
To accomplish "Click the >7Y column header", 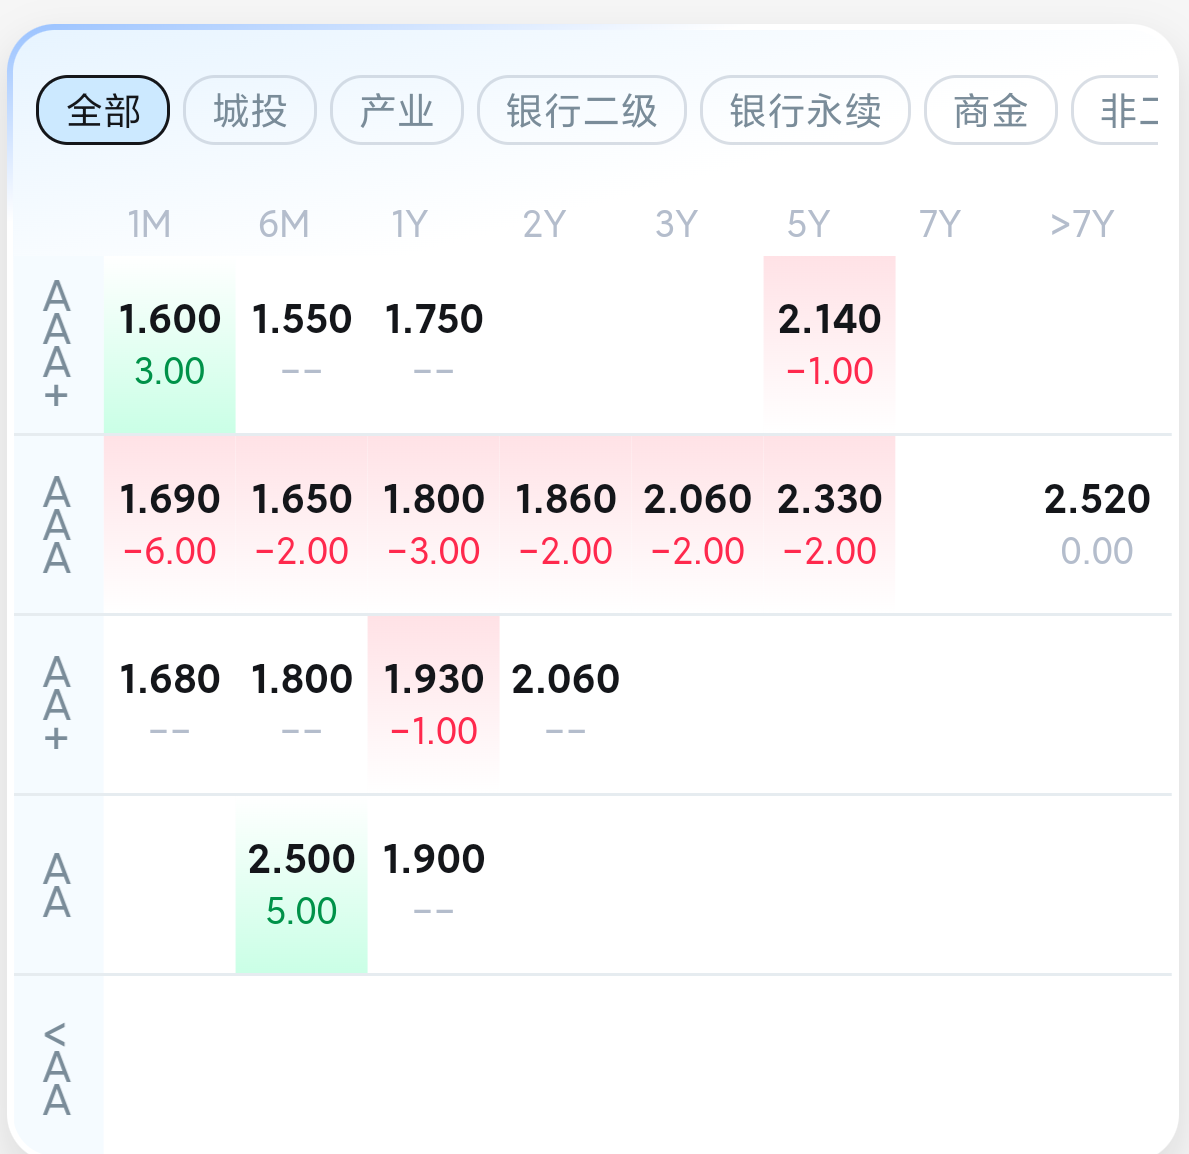I will [x=1081, y=224].
